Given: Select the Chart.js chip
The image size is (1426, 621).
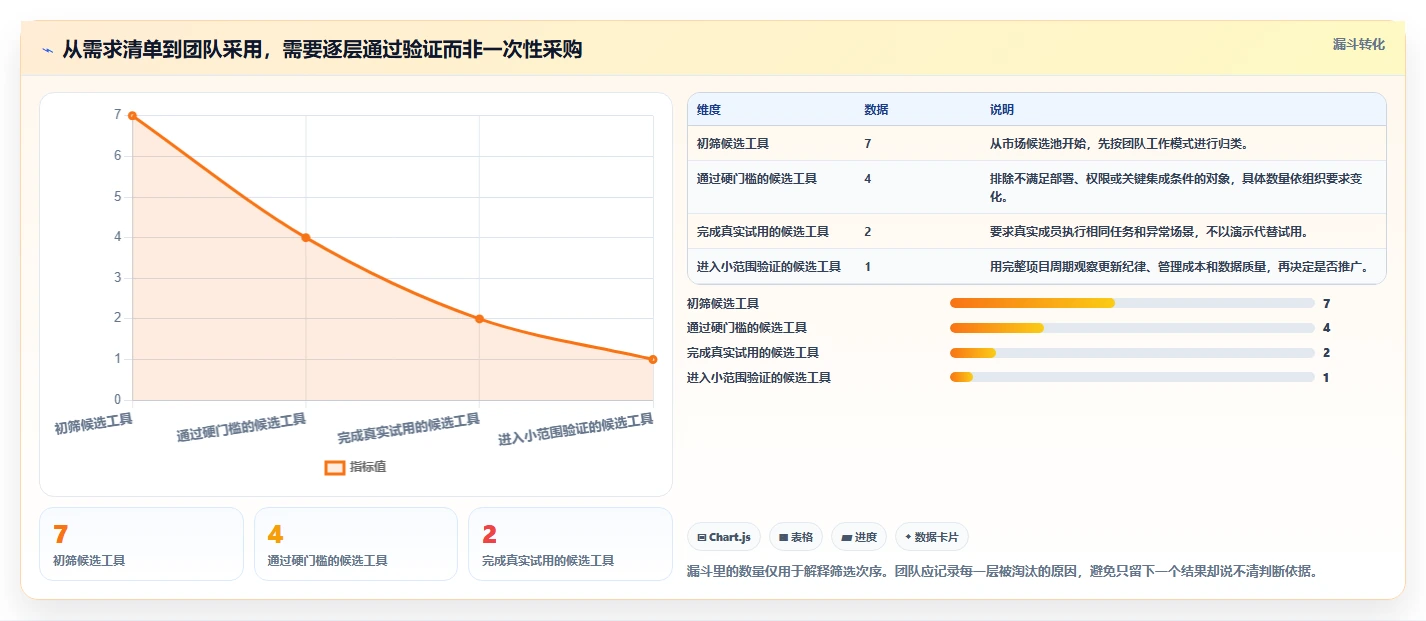Looking at the screenshot, I should (724, 537).
